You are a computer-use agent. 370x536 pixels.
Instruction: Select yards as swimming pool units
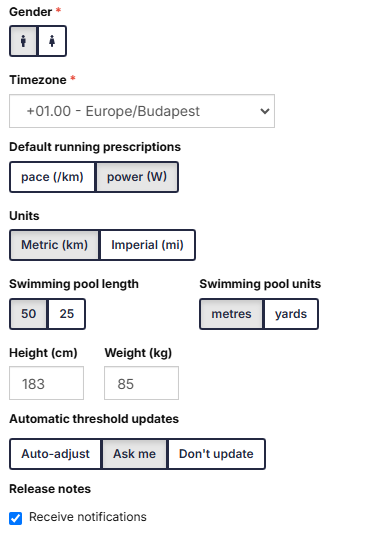pos(291,314)
